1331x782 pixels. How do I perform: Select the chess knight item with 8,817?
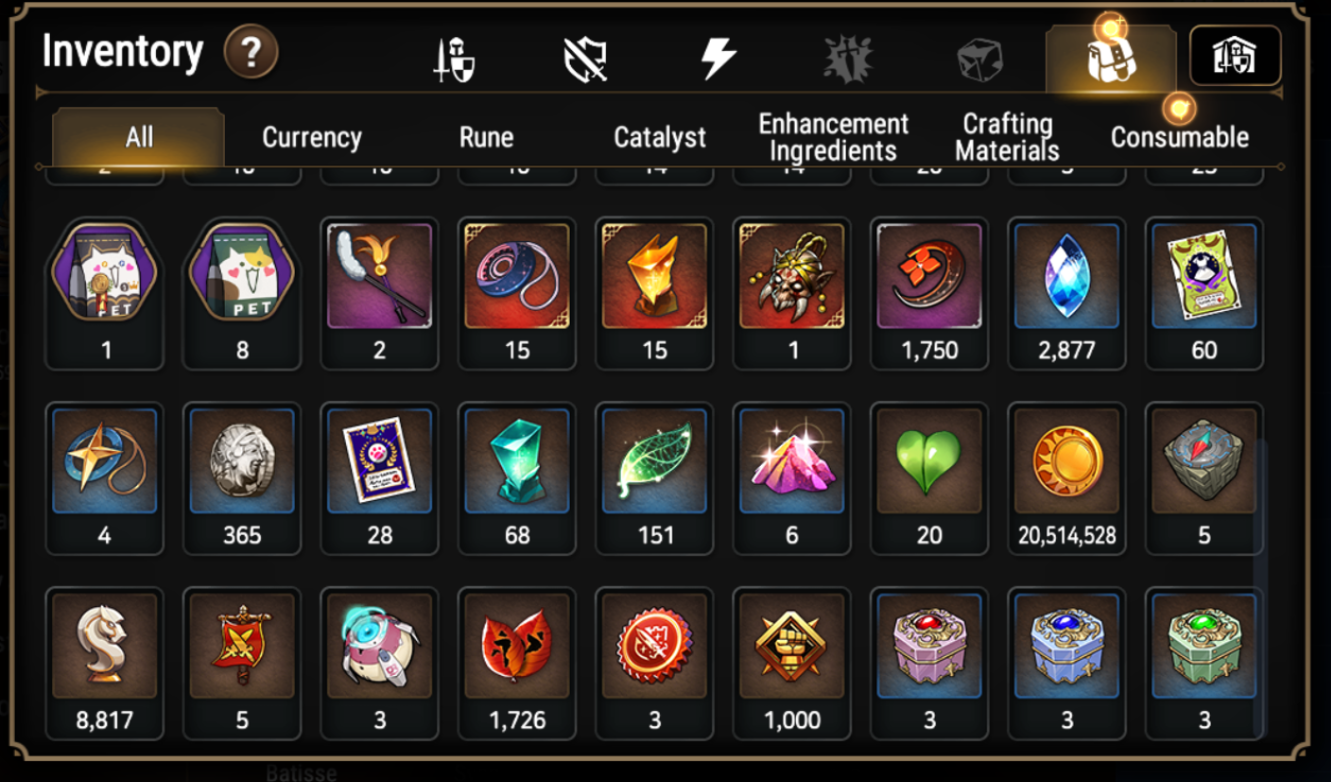pyautogui.click(x=105, y=662)
